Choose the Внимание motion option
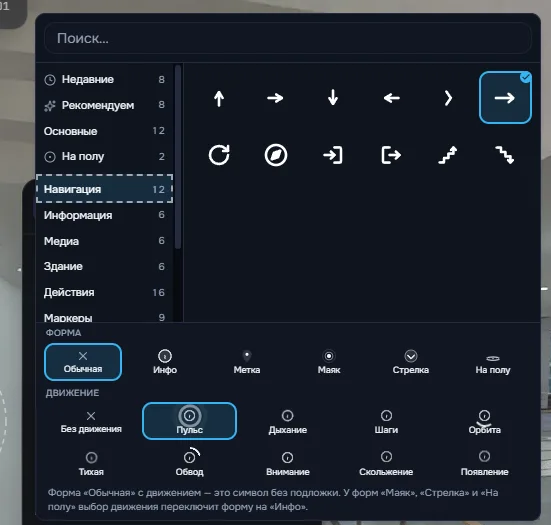The width and height of the screenshot is (551, 525). point(288,463)
